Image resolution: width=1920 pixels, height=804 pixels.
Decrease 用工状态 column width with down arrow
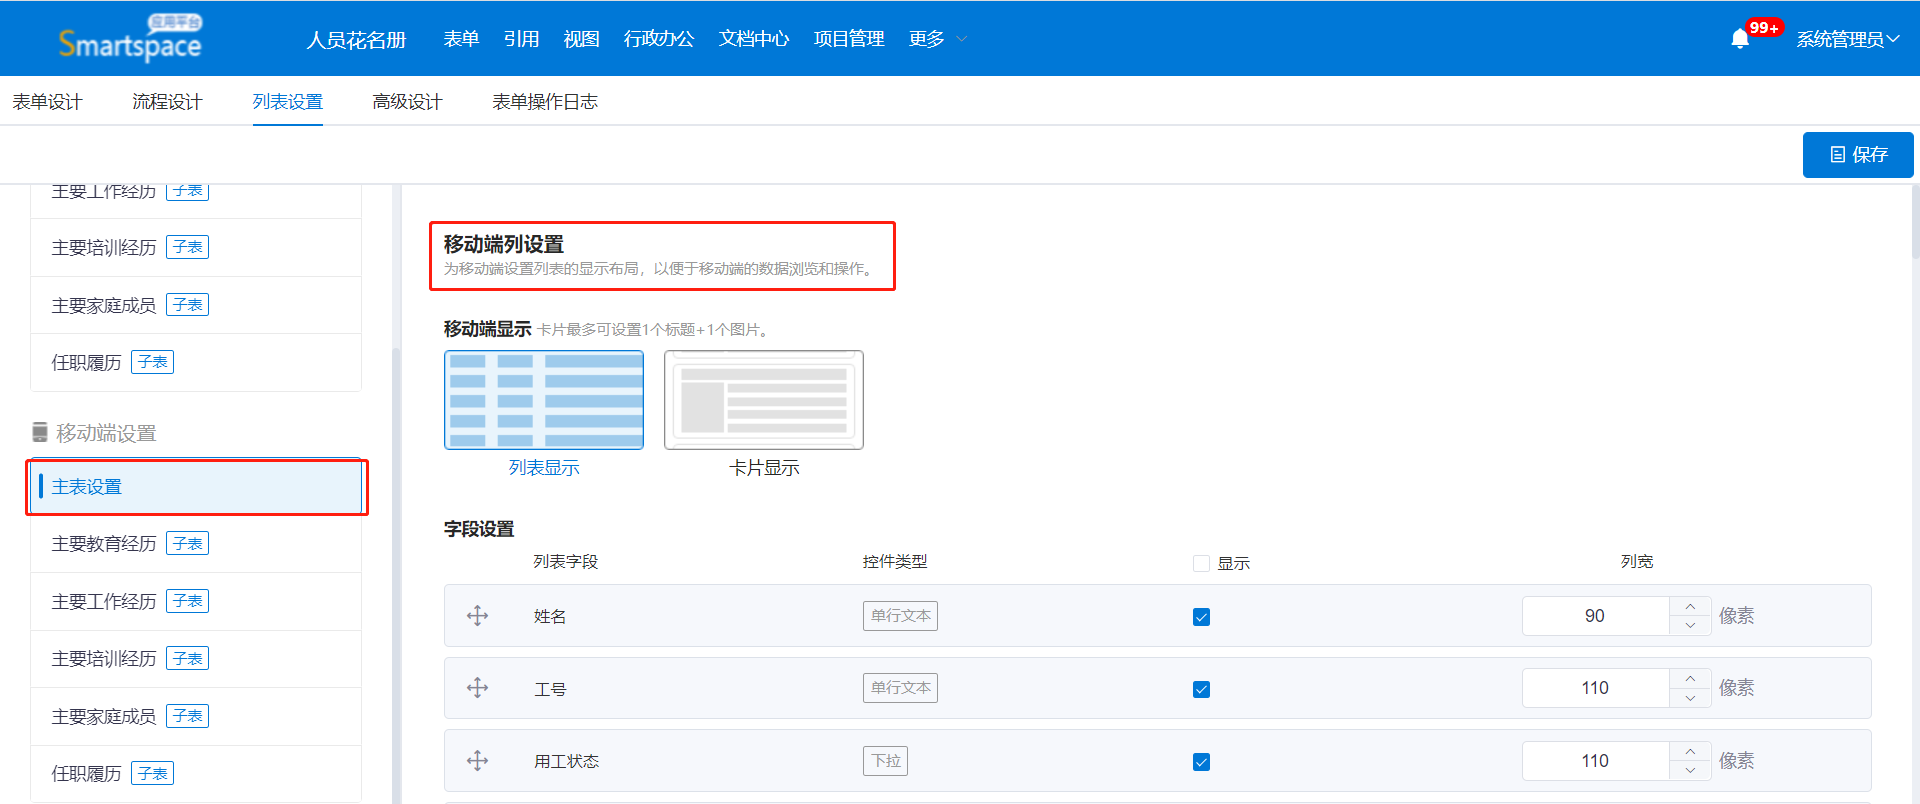1690,770
